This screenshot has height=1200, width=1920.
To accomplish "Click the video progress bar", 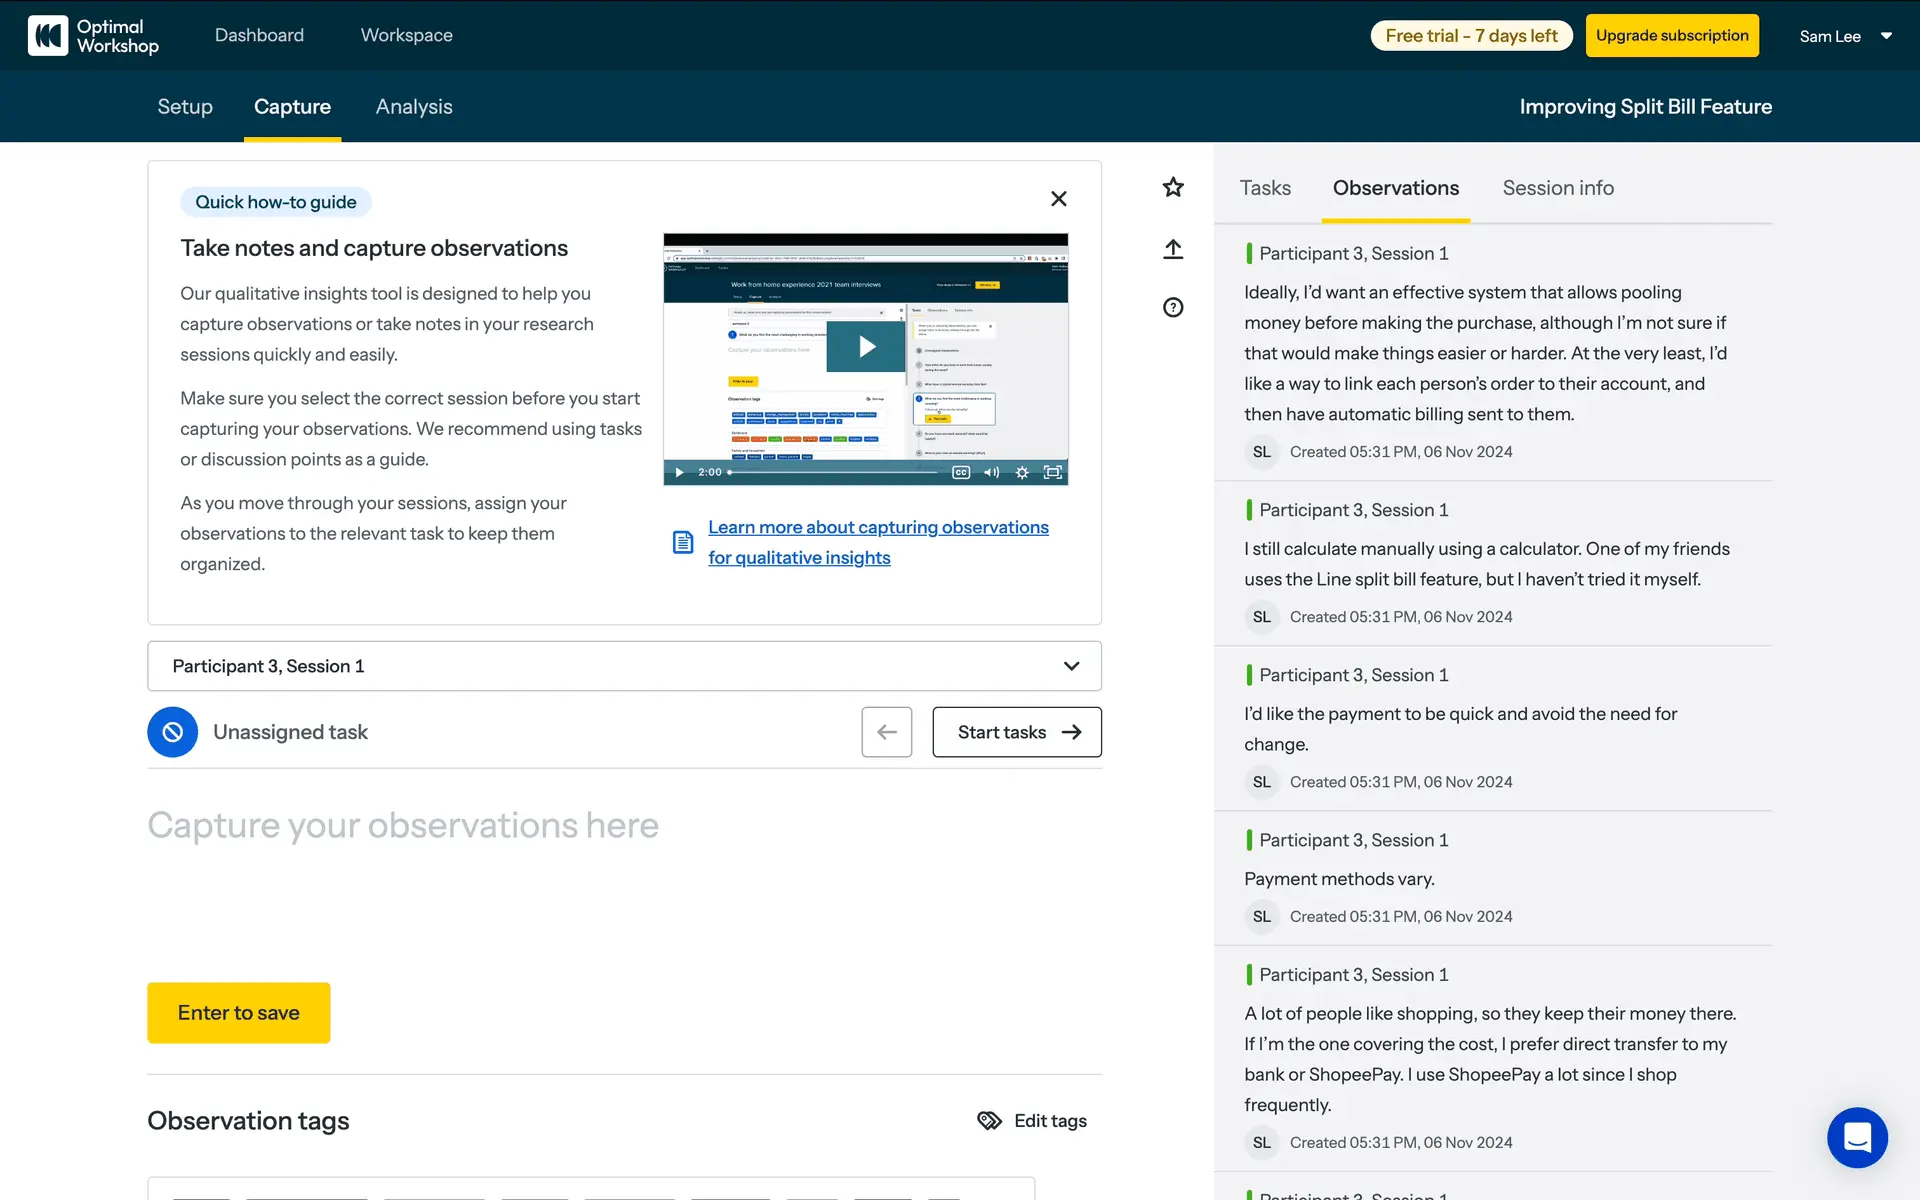I will [834, 472].
